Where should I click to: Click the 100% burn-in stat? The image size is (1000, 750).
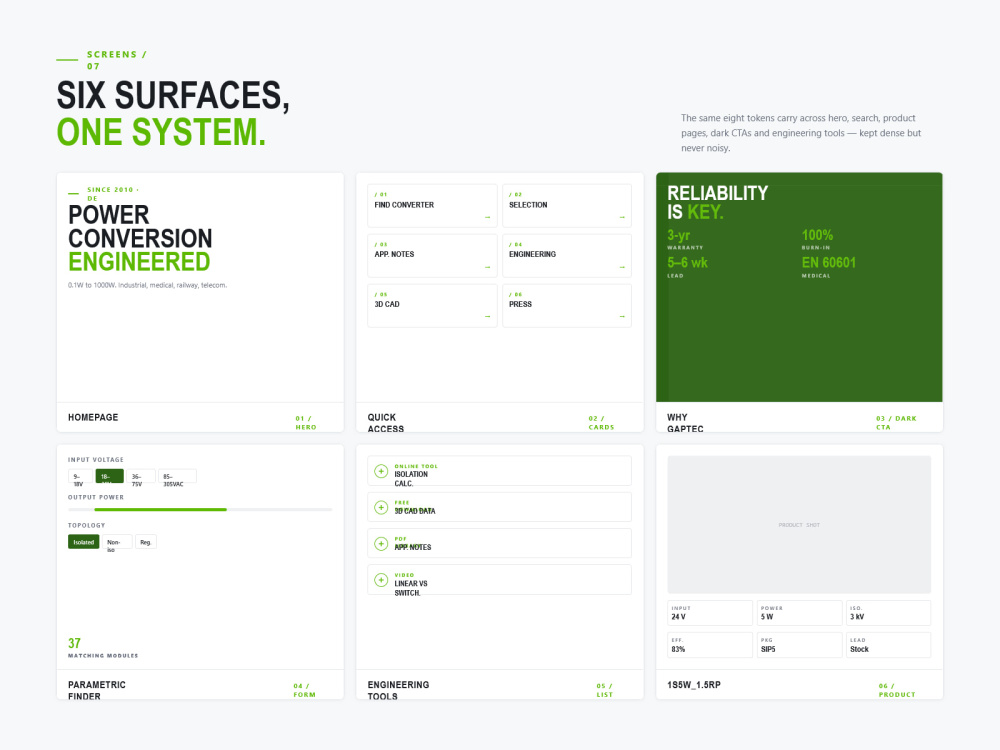click(x=817, y=239)
